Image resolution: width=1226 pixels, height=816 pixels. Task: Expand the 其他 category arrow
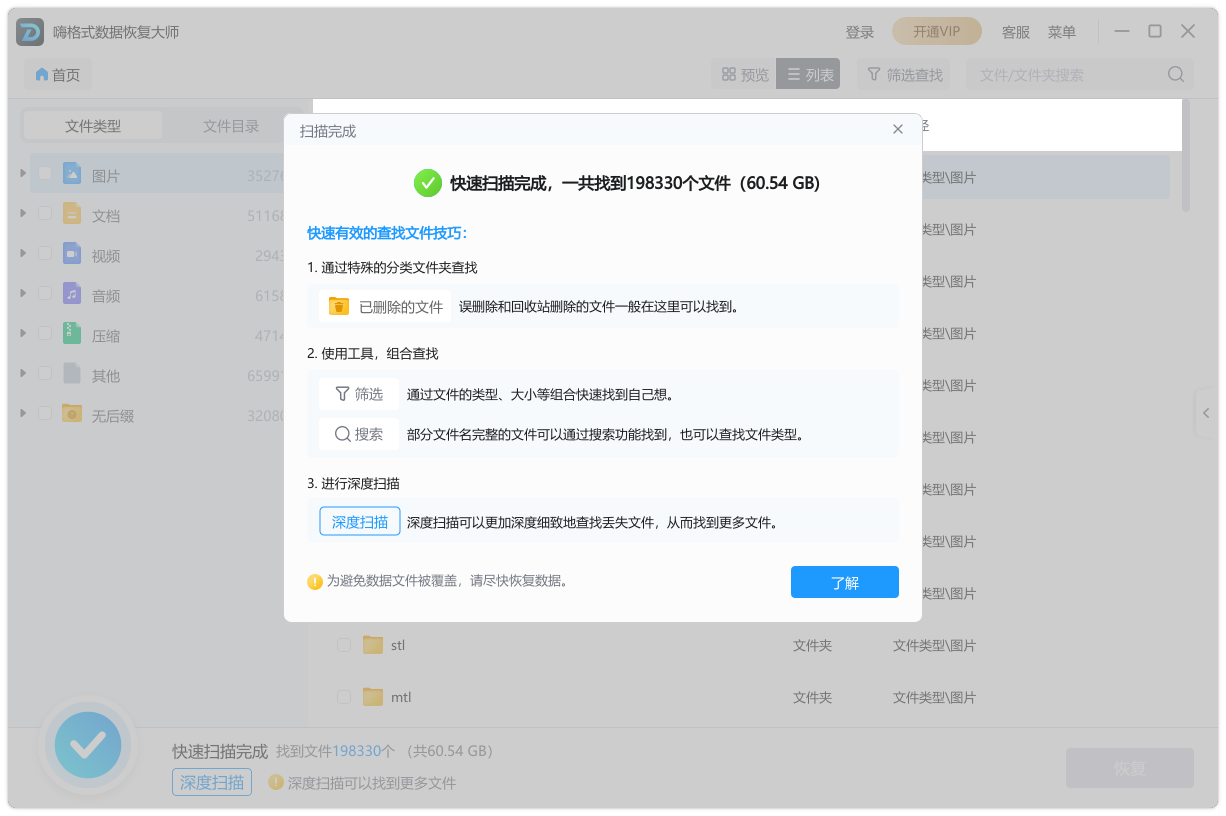coord(23,374)
